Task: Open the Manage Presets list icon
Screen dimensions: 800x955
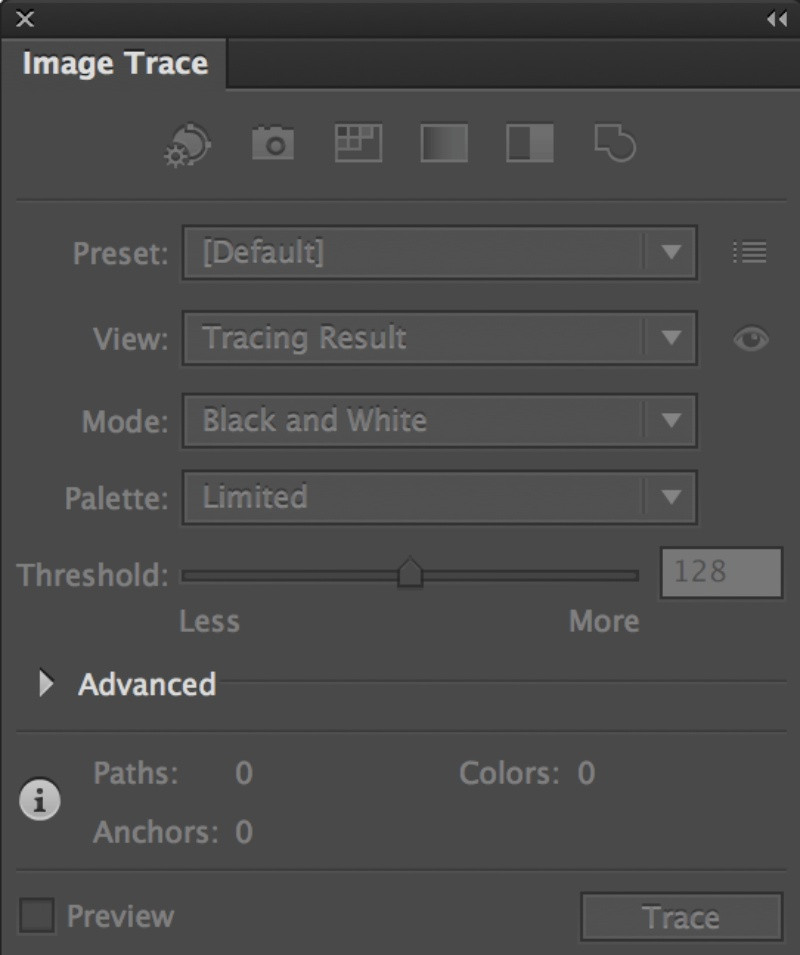Action: 749,252
